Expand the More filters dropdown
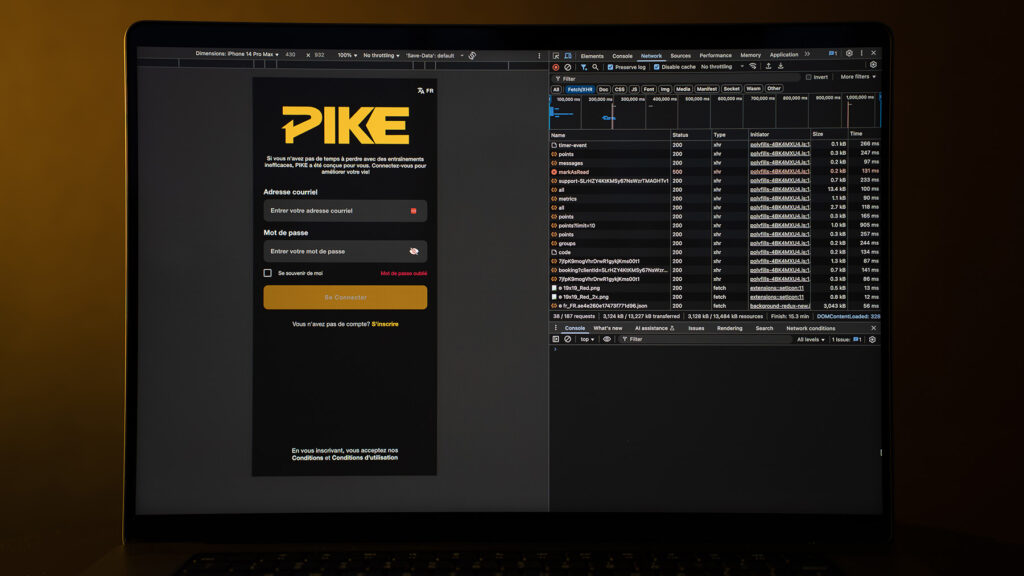Viewport: 1024px width, 576px height. (858, 77)
